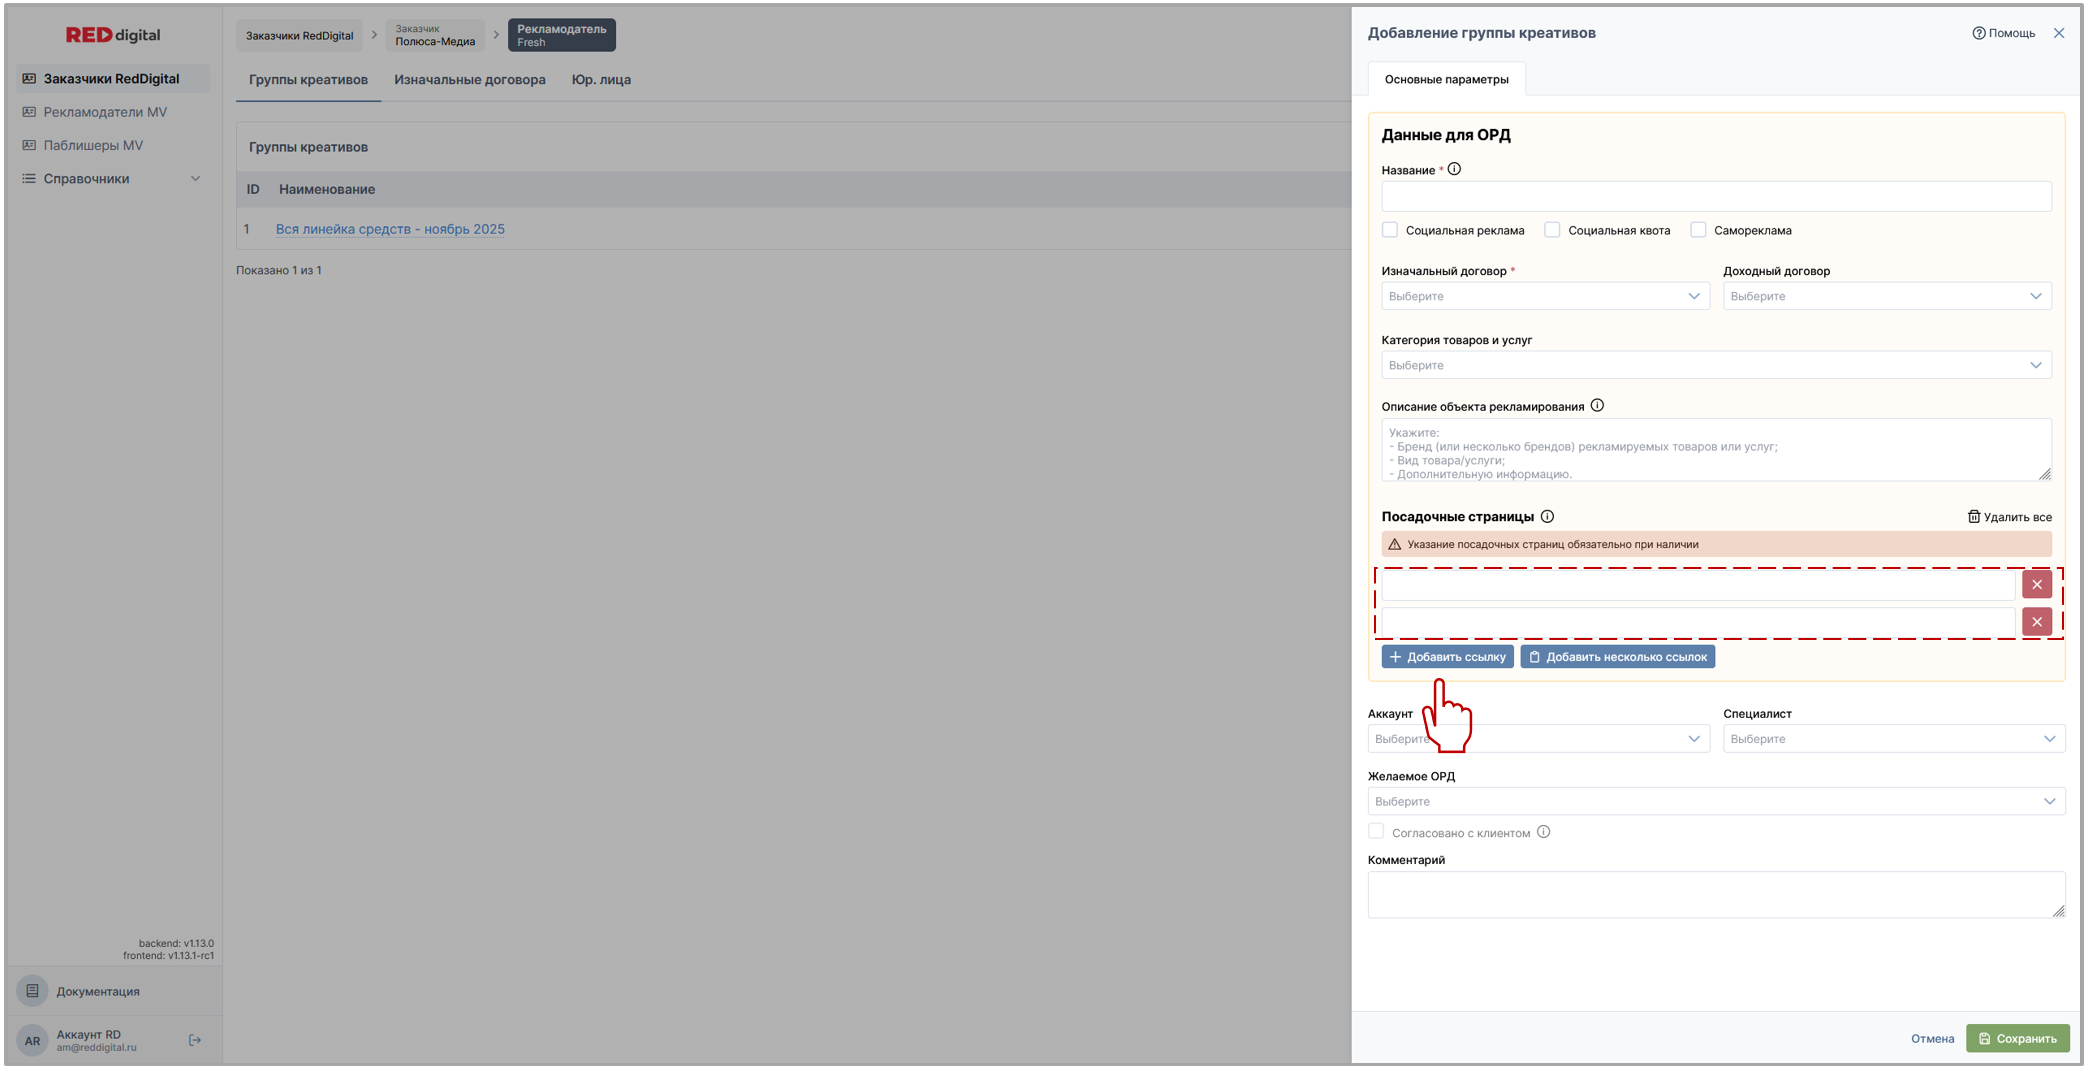The height and width of the screenshot is (1069, 2088).
Task: Click the info icon next to Название
Action: point(1454,170)
